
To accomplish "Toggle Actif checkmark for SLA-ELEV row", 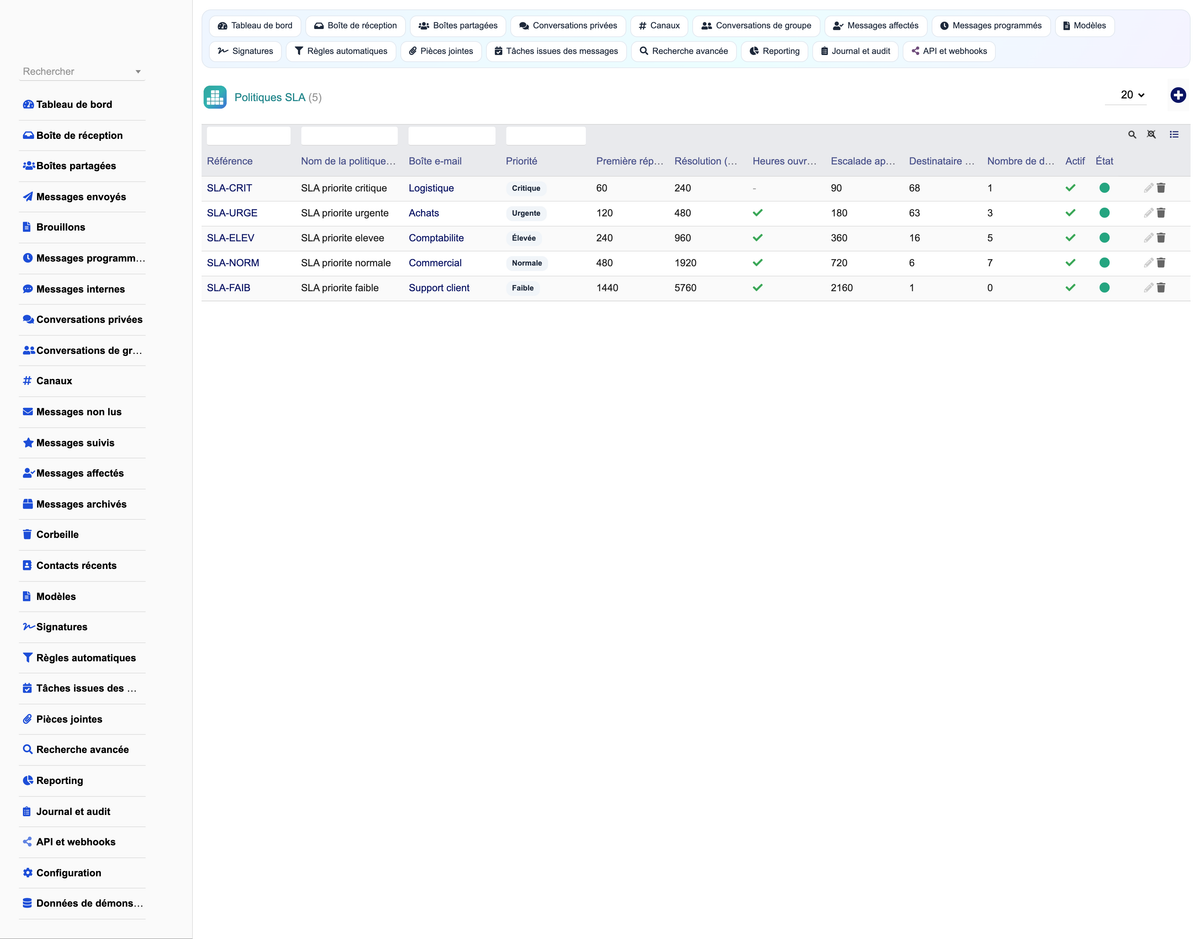I will 1070,238.
